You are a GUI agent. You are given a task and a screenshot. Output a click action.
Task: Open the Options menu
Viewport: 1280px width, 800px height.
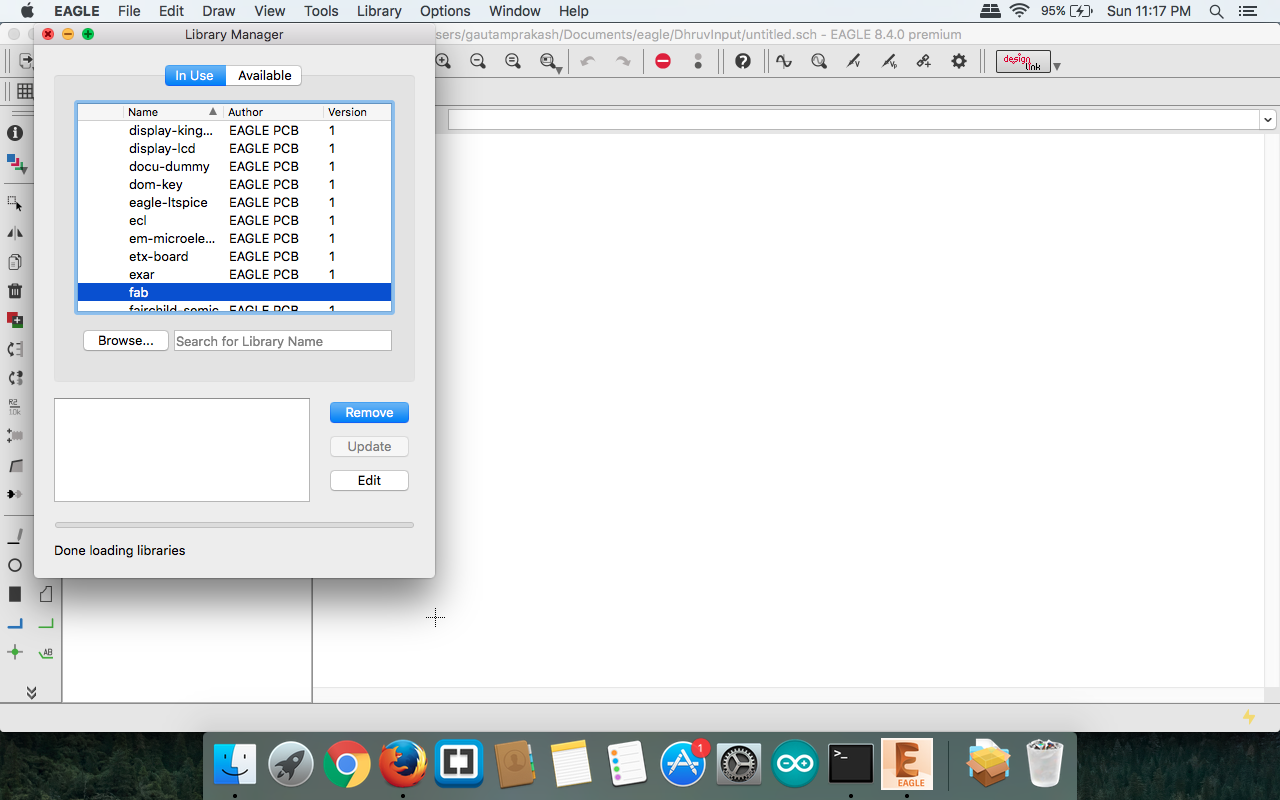coord(445,11)
